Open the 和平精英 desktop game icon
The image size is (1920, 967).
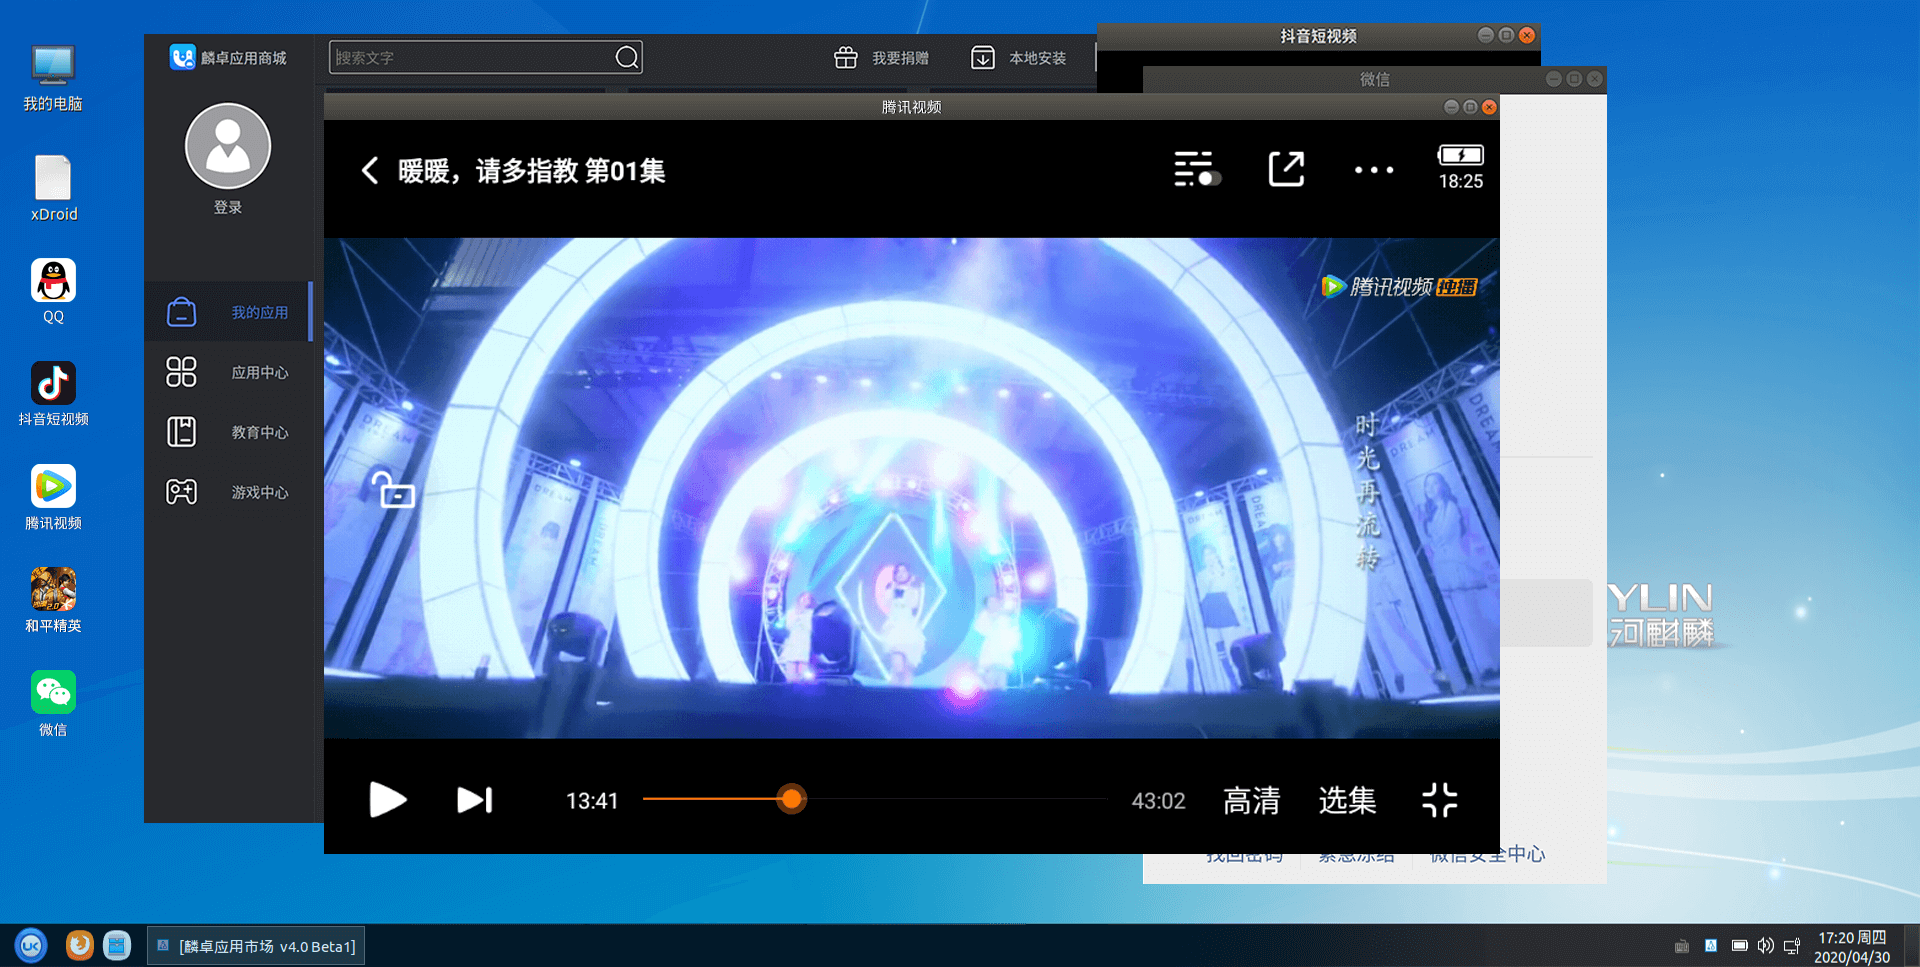tap(53, 600)
